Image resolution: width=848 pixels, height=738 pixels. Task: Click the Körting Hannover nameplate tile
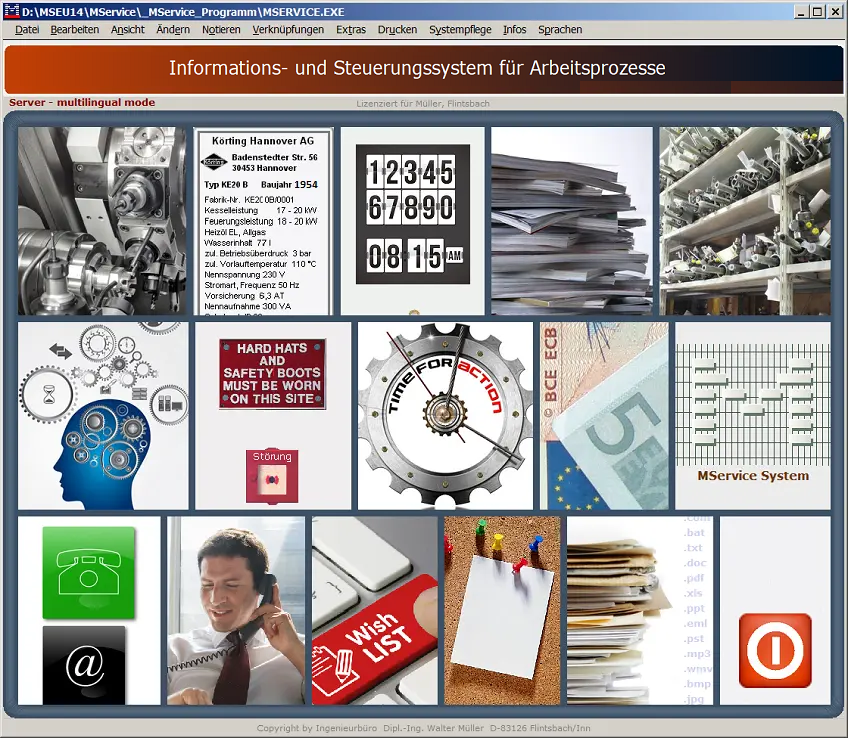pos(264,220)
